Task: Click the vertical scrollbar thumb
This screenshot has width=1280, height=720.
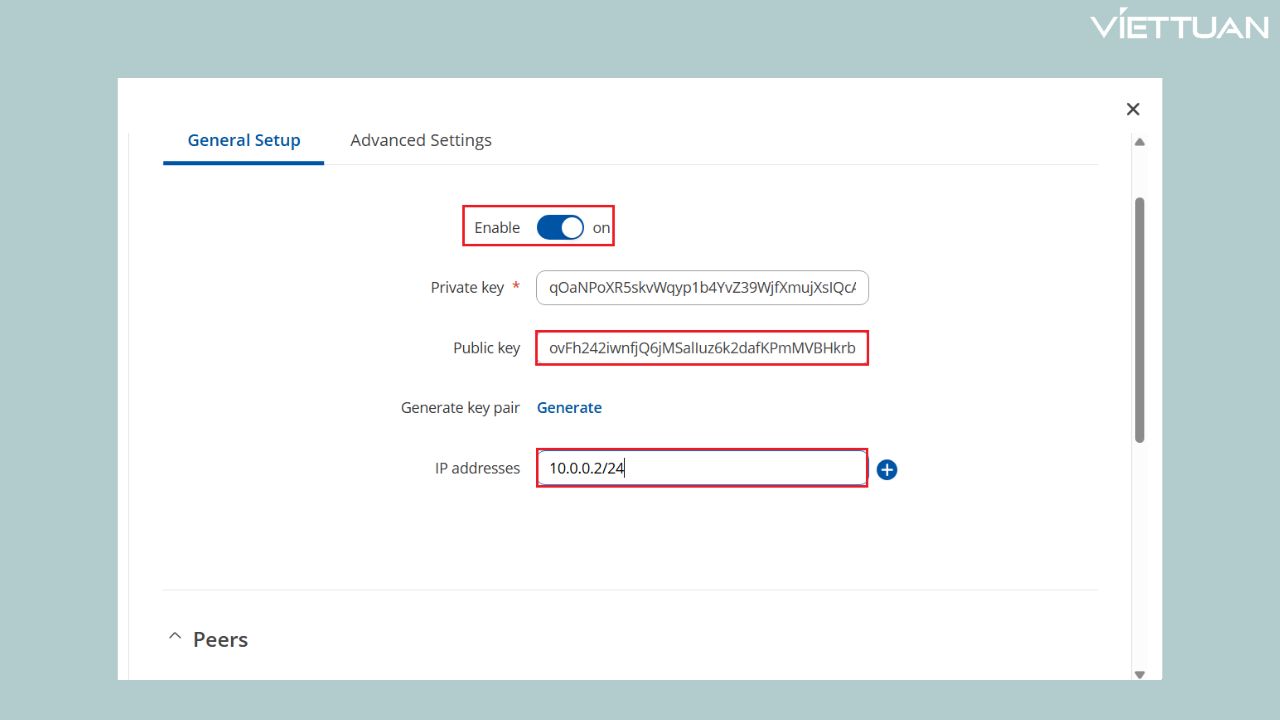Action: click(x=1139, y=320)
